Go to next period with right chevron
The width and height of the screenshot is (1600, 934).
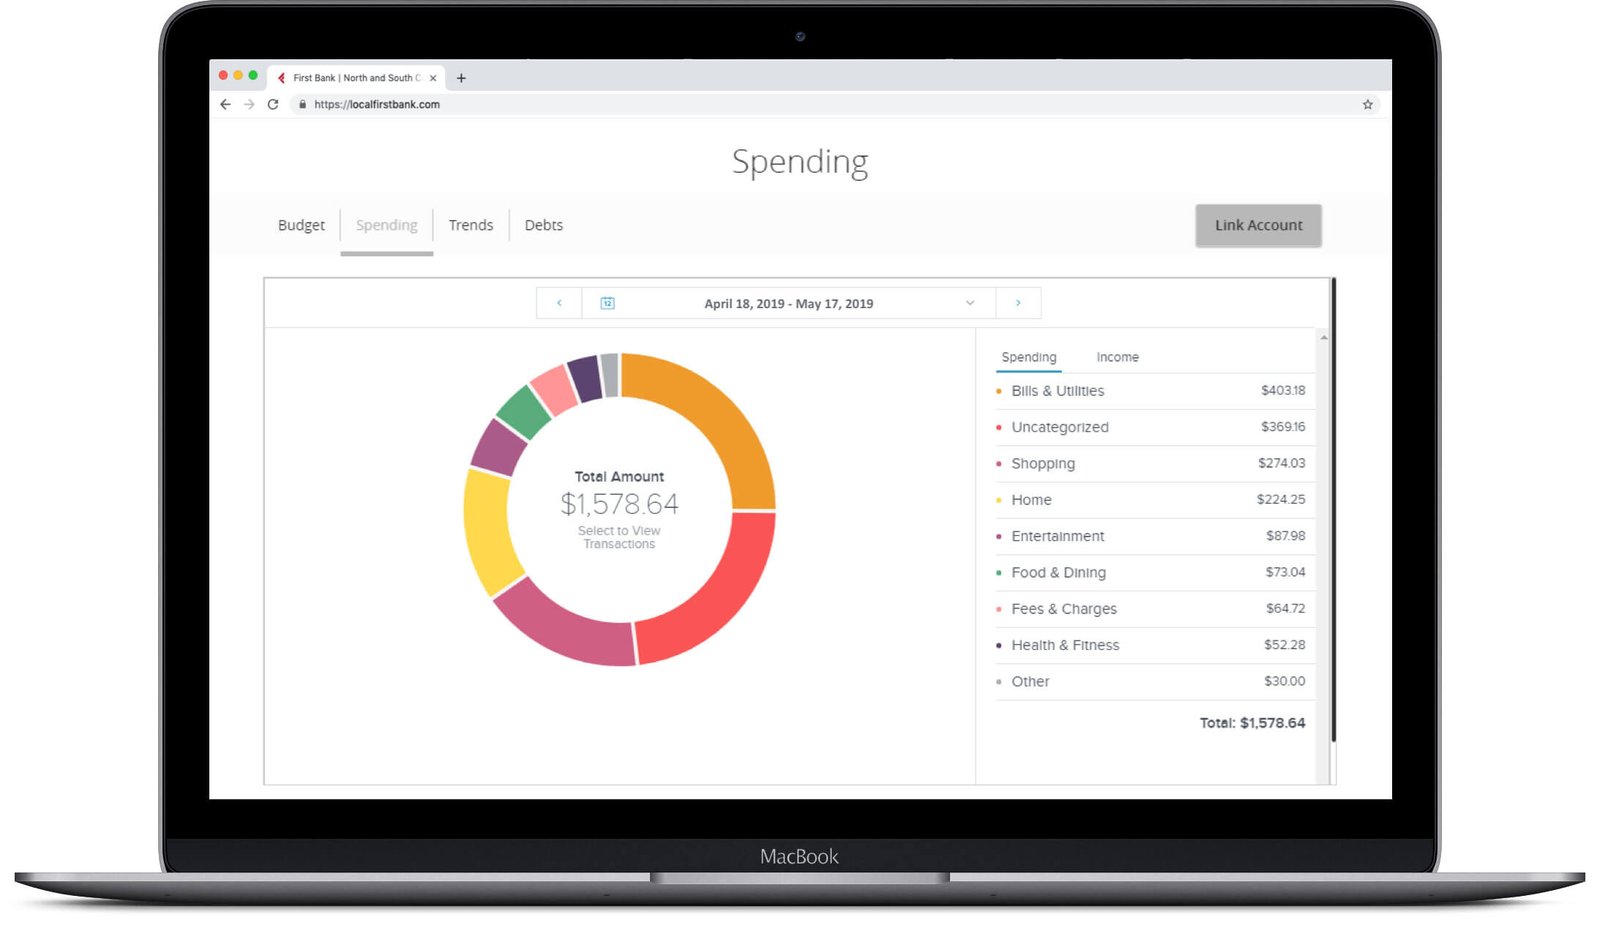point(1018,303)
